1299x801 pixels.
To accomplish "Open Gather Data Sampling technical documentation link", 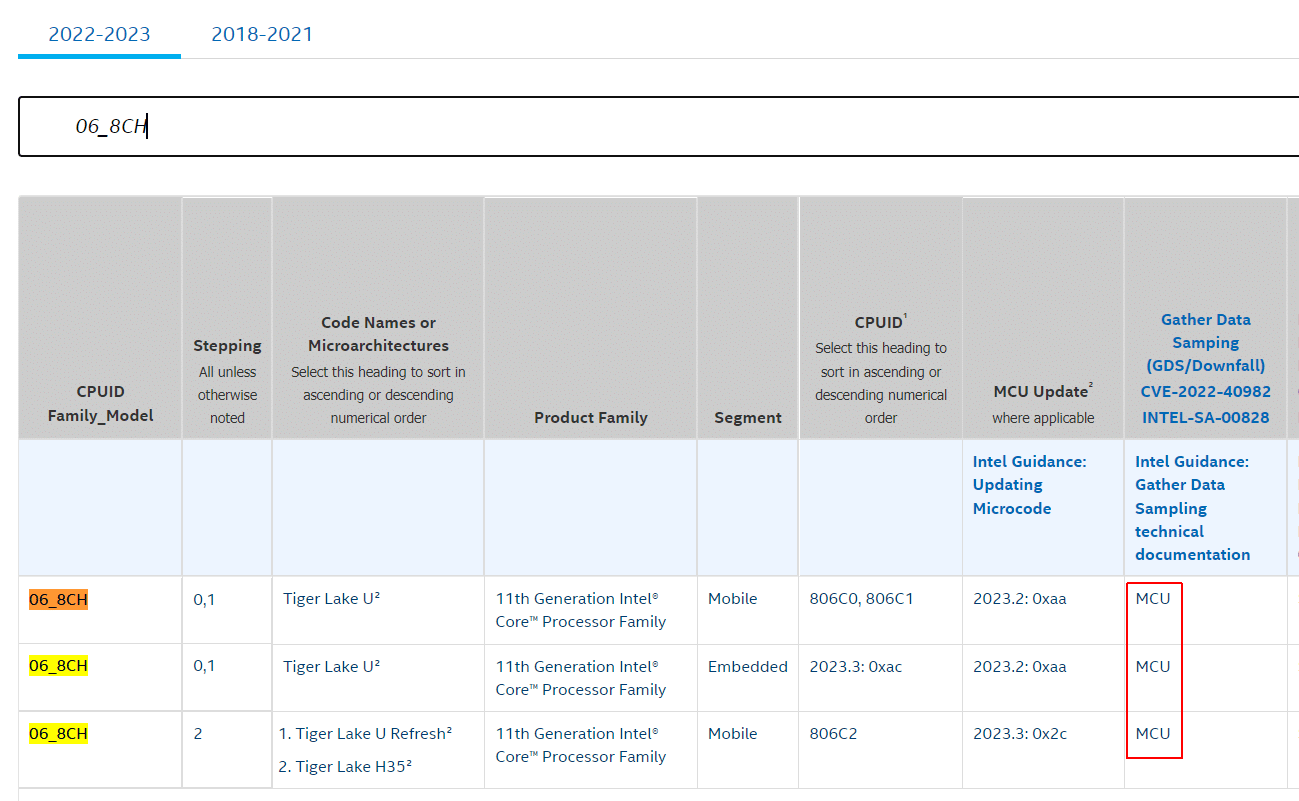I will (1192, 508).
